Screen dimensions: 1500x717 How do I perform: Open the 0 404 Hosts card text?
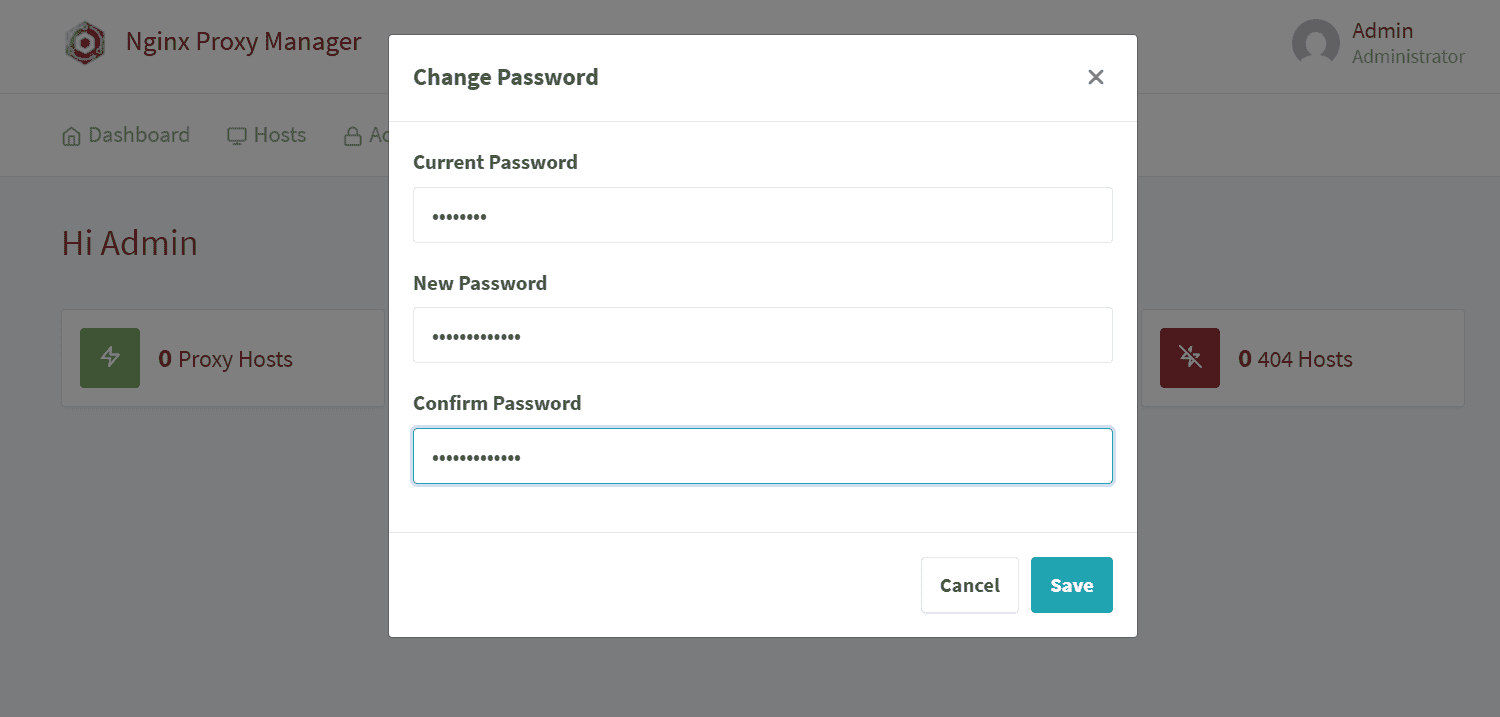pos(1295,359)
